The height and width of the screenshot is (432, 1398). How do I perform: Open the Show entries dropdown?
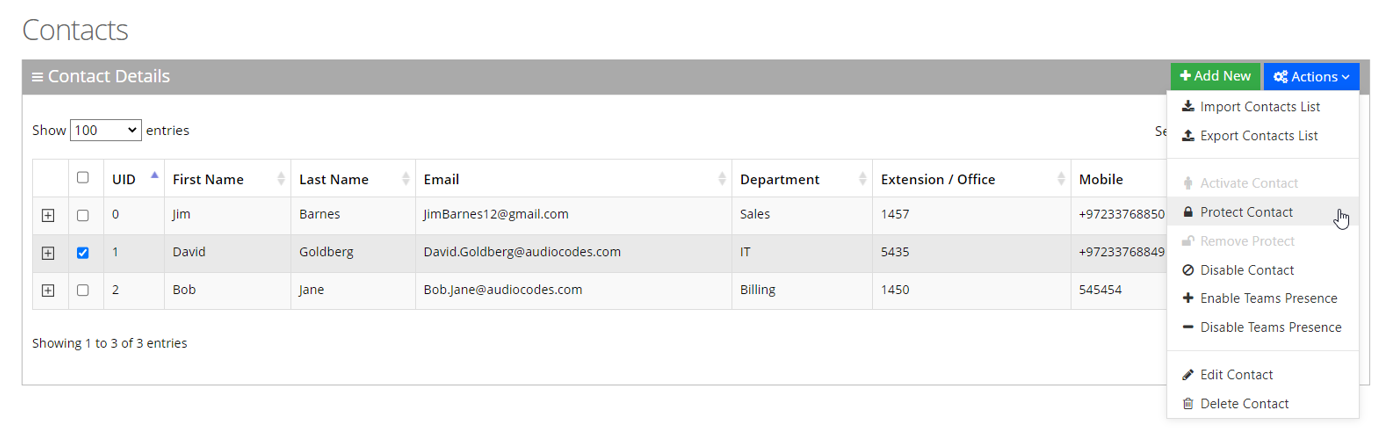[106, 130]
